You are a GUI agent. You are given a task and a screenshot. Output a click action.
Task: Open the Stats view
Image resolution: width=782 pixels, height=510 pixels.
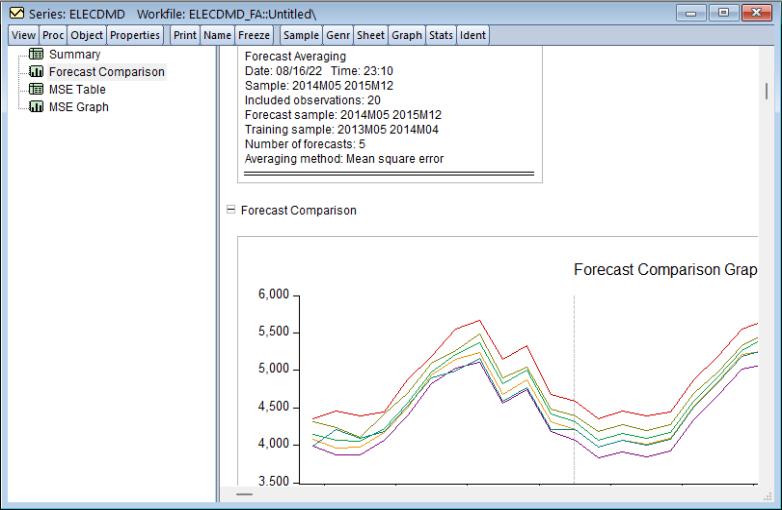440,35
